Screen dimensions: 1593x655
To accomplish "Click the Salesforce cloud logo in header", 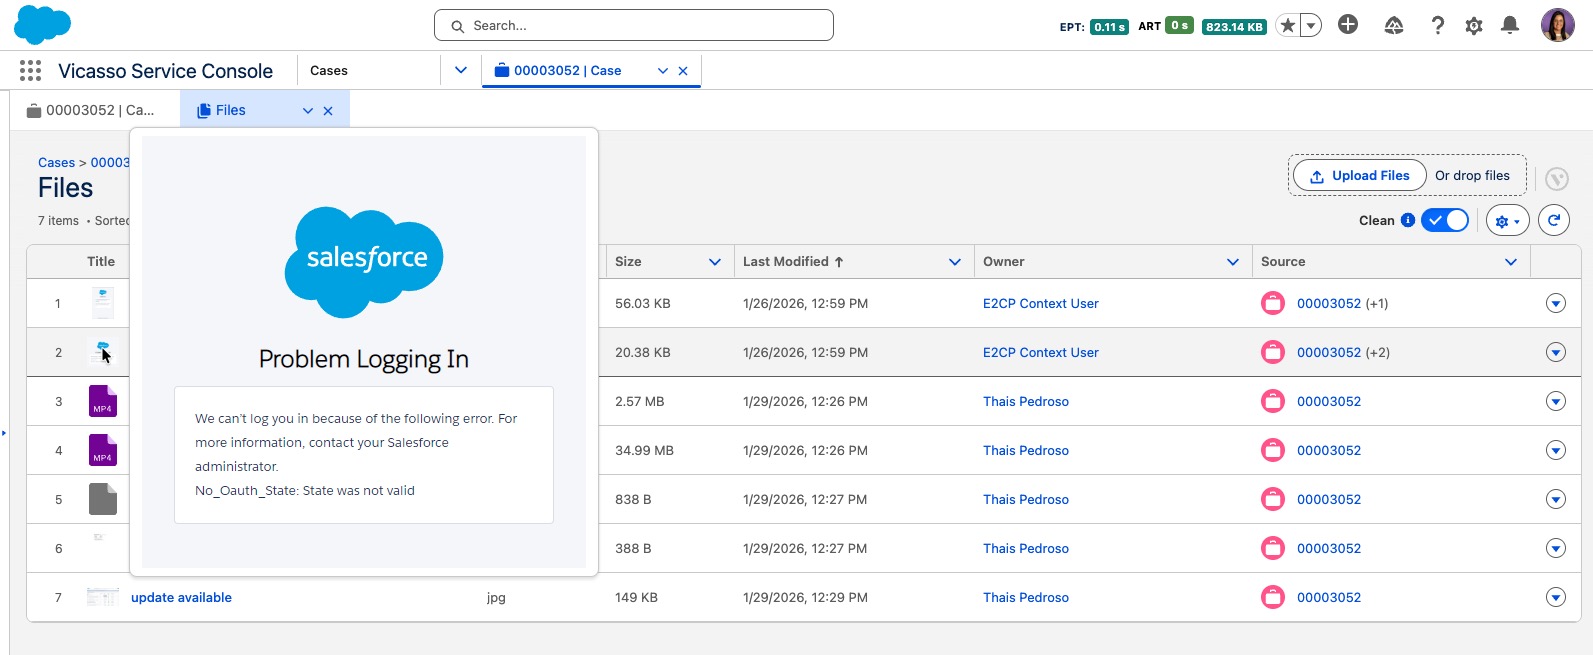I will [42, 25].
